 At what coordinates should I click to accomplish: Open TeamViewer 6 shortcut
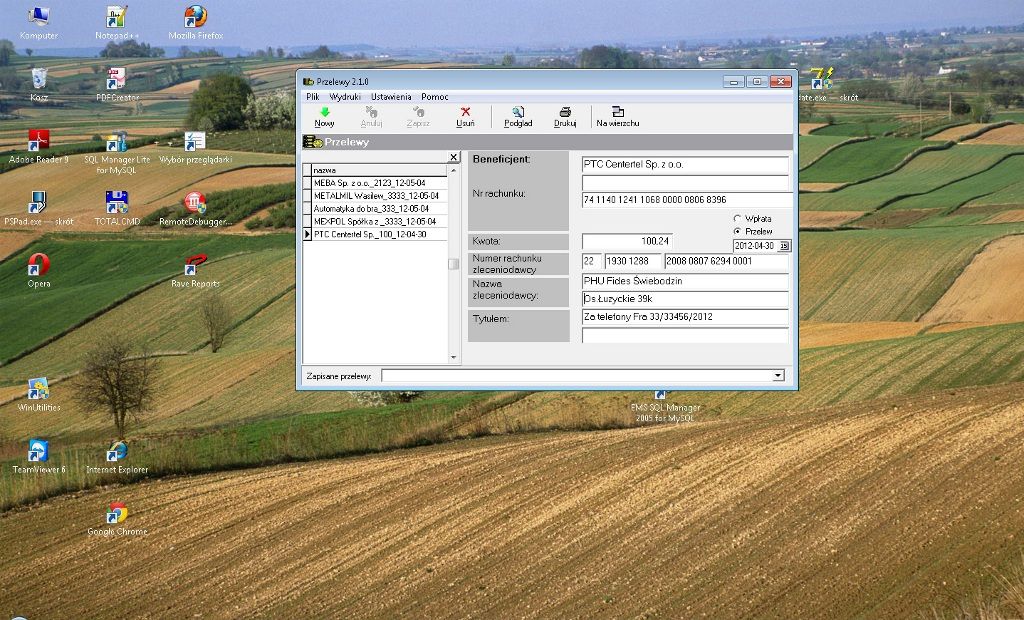[x=39, y=457]
